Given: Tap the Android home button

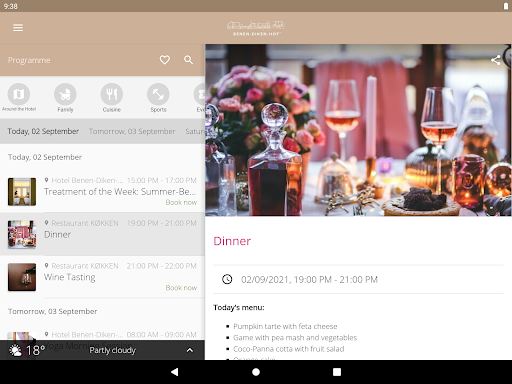Looking at the screenshot, I should (x=256, y=372).
